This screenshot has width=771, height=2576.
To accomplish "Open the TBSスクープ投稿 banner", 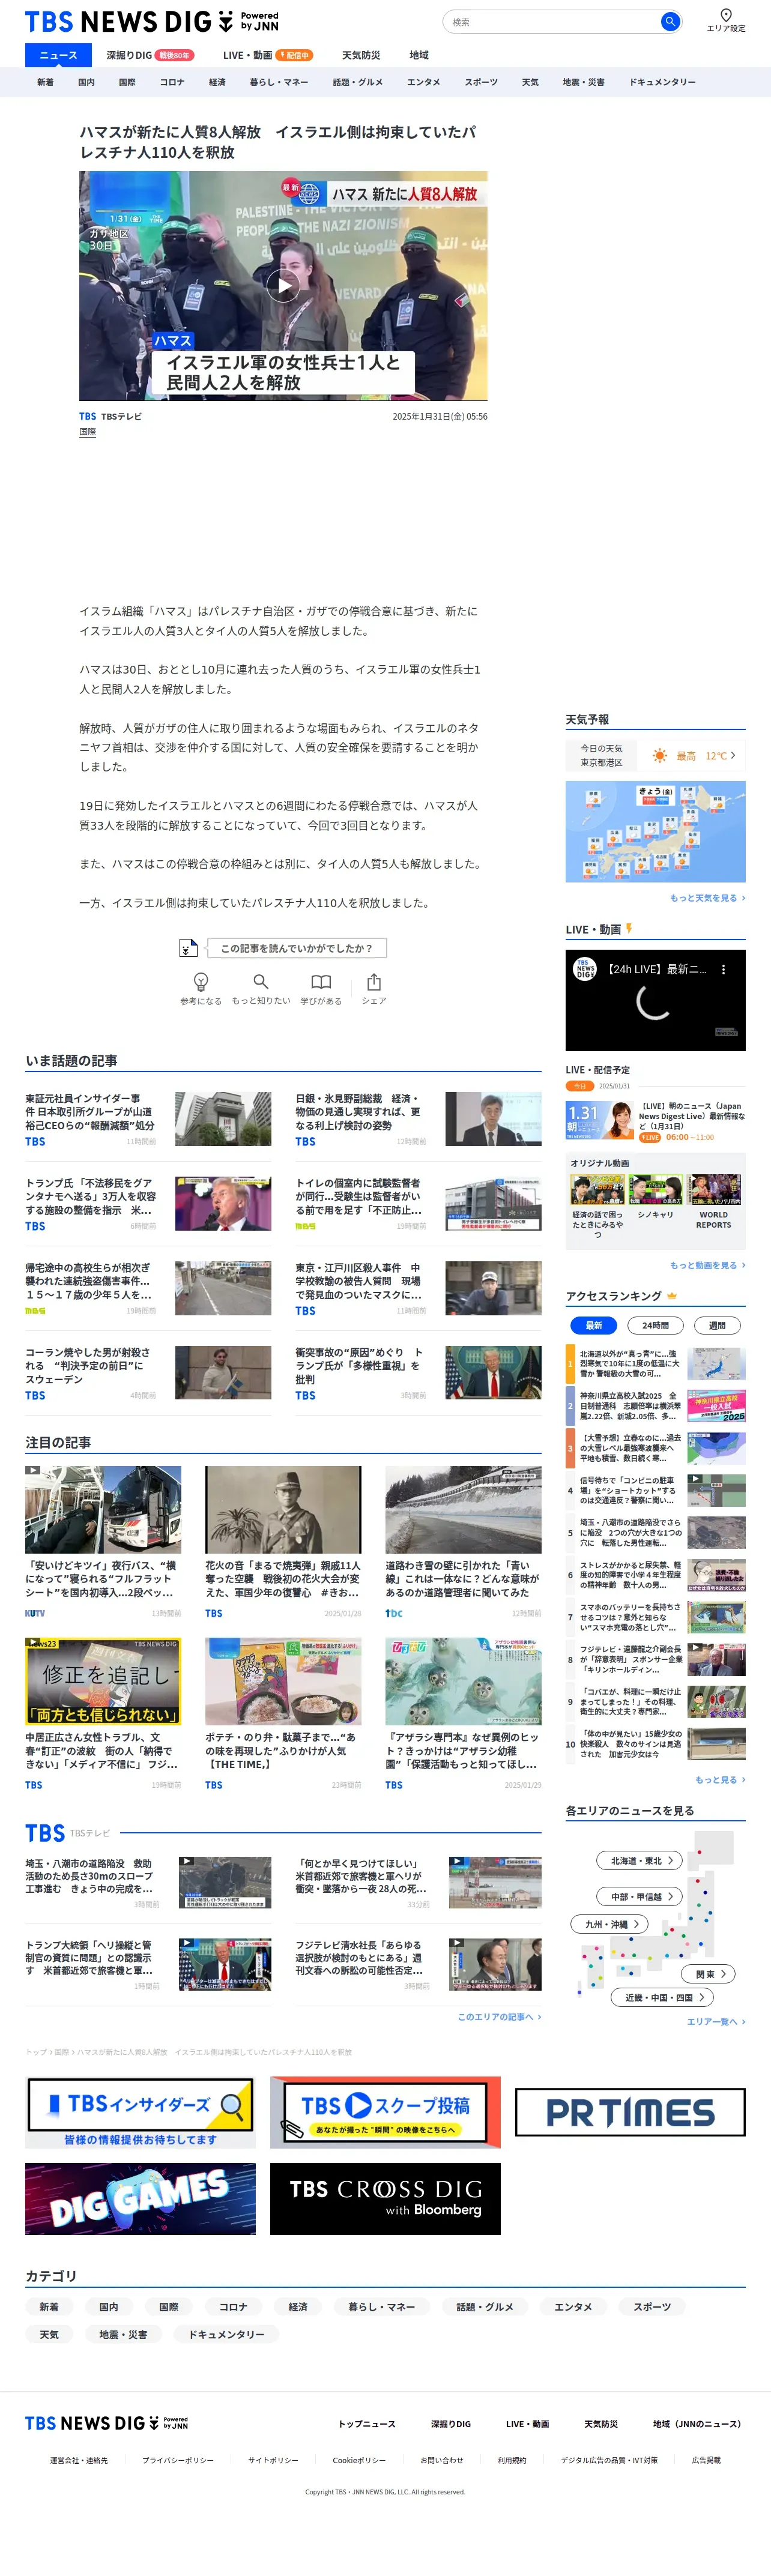I will 385,2112.
